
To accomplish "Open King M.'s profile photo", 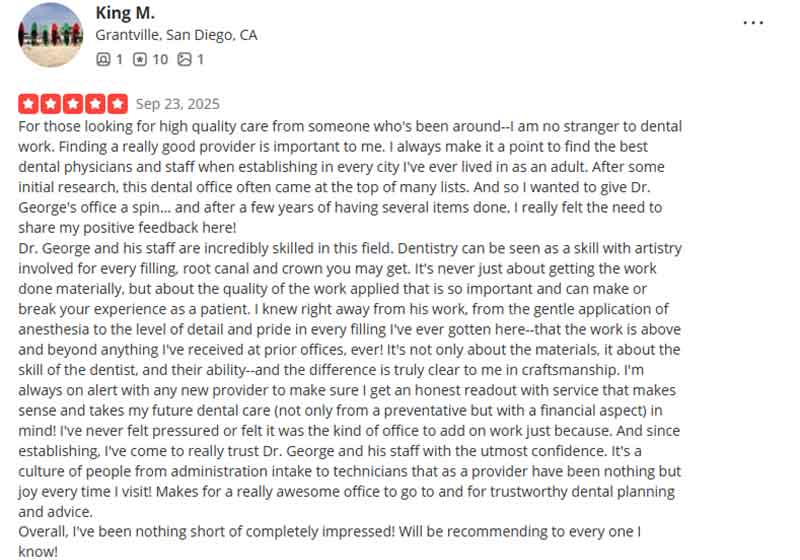I will pyautogui.click(x=50, y=35).
